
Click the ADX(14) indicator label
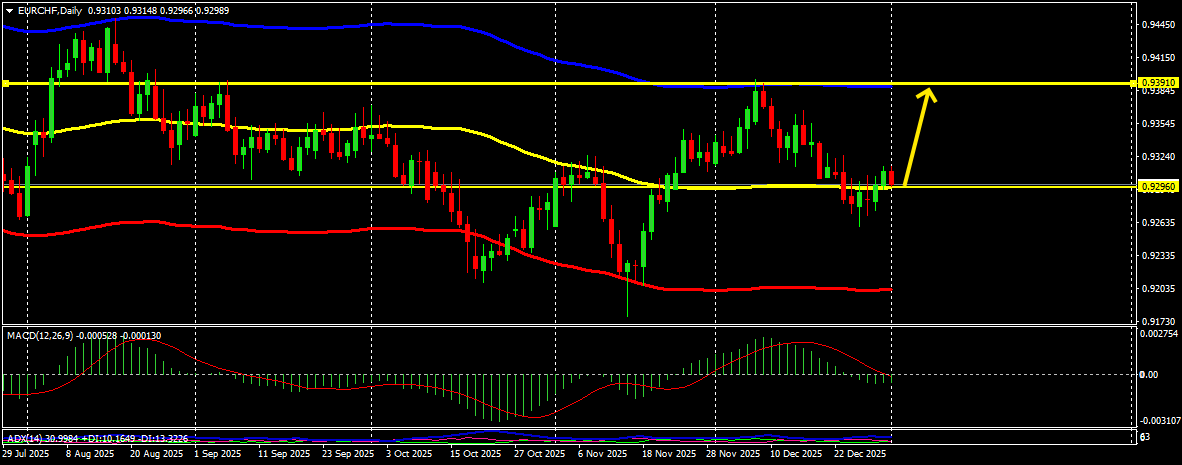coord(26,438)
